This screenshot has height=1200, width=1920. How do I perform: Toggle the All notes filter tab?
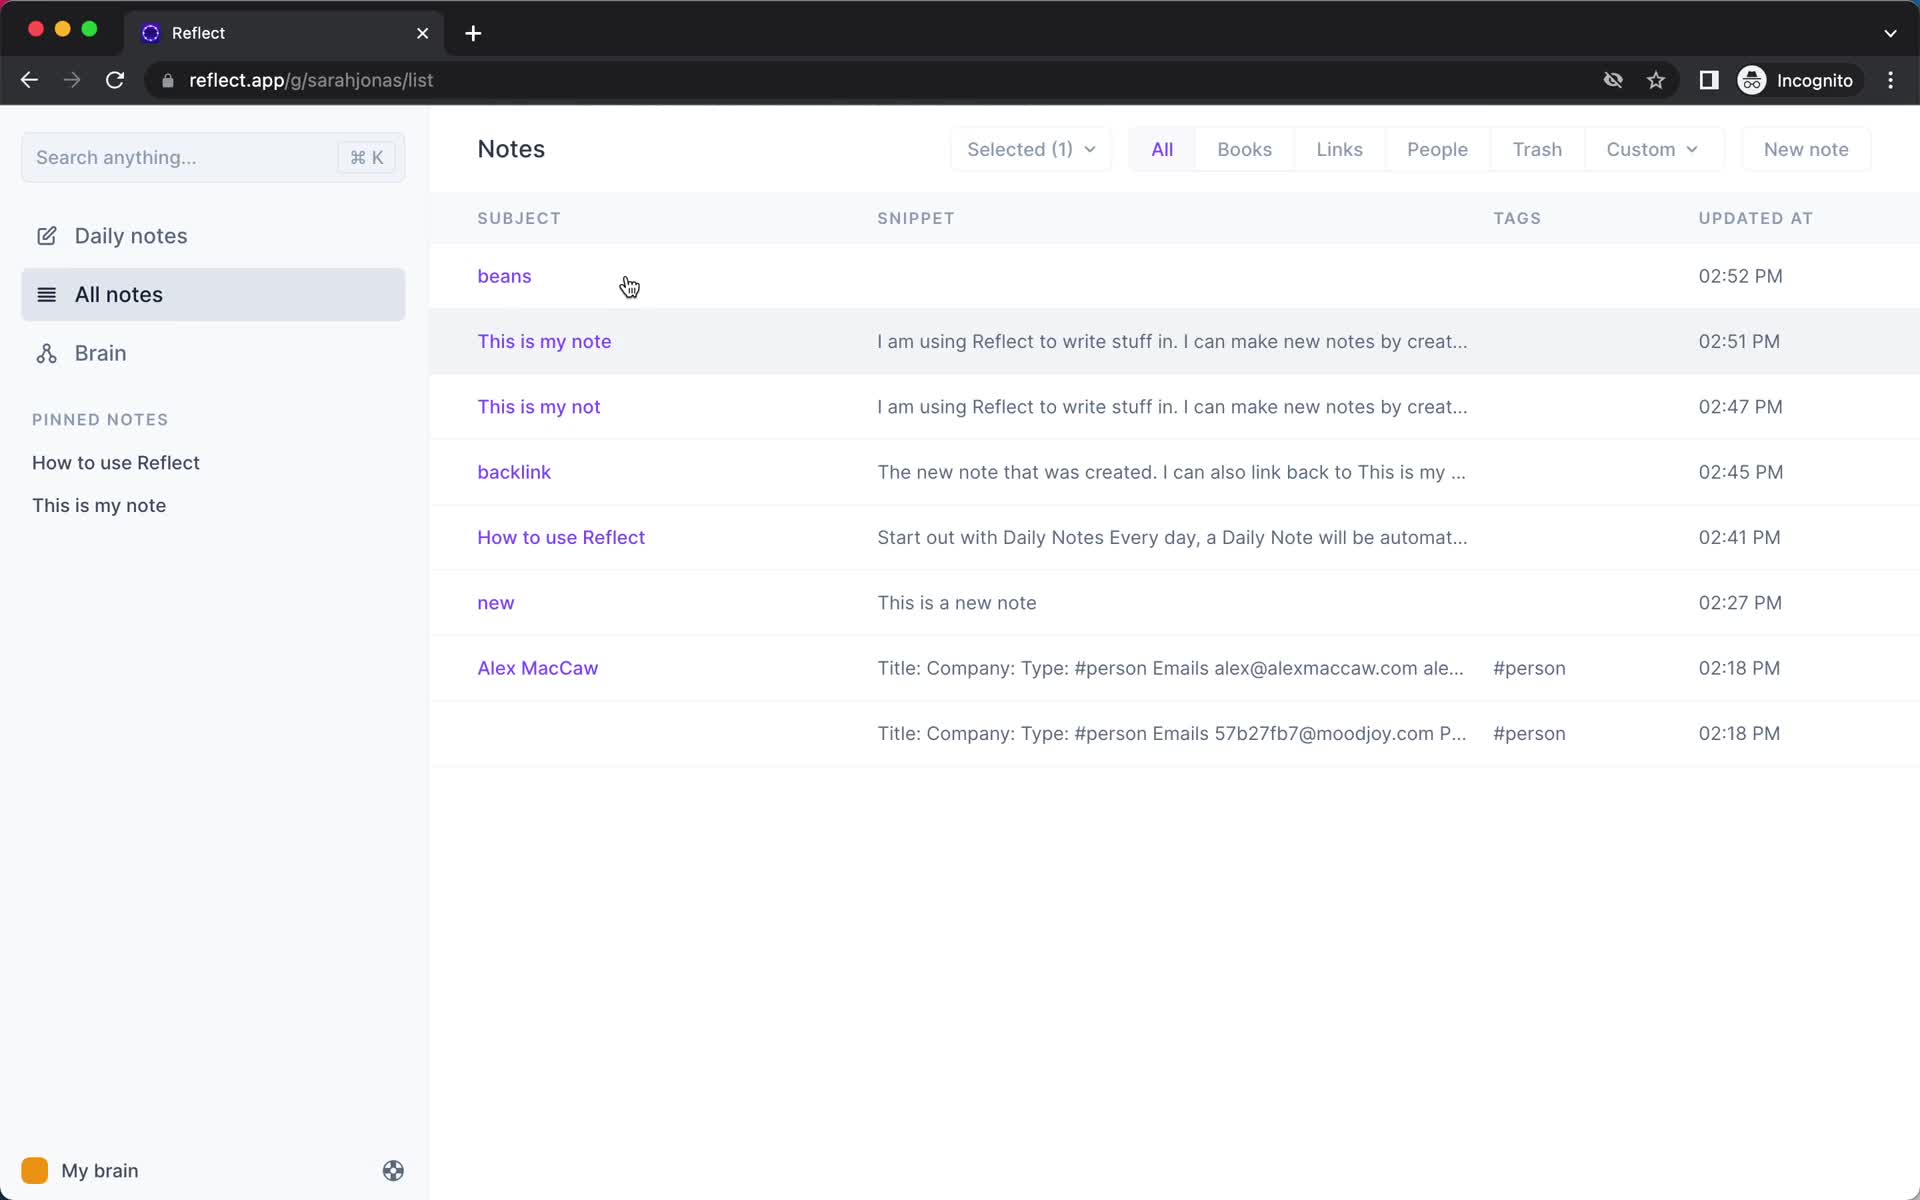point(1163,148)
